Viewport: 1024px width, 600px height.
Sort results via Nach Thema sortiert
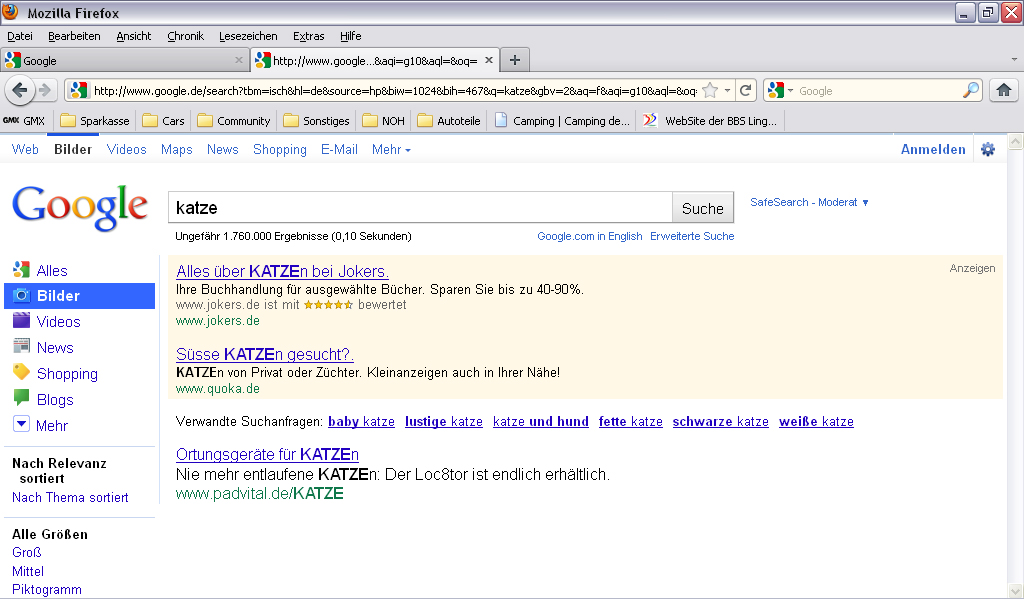[x=70, y=498]
